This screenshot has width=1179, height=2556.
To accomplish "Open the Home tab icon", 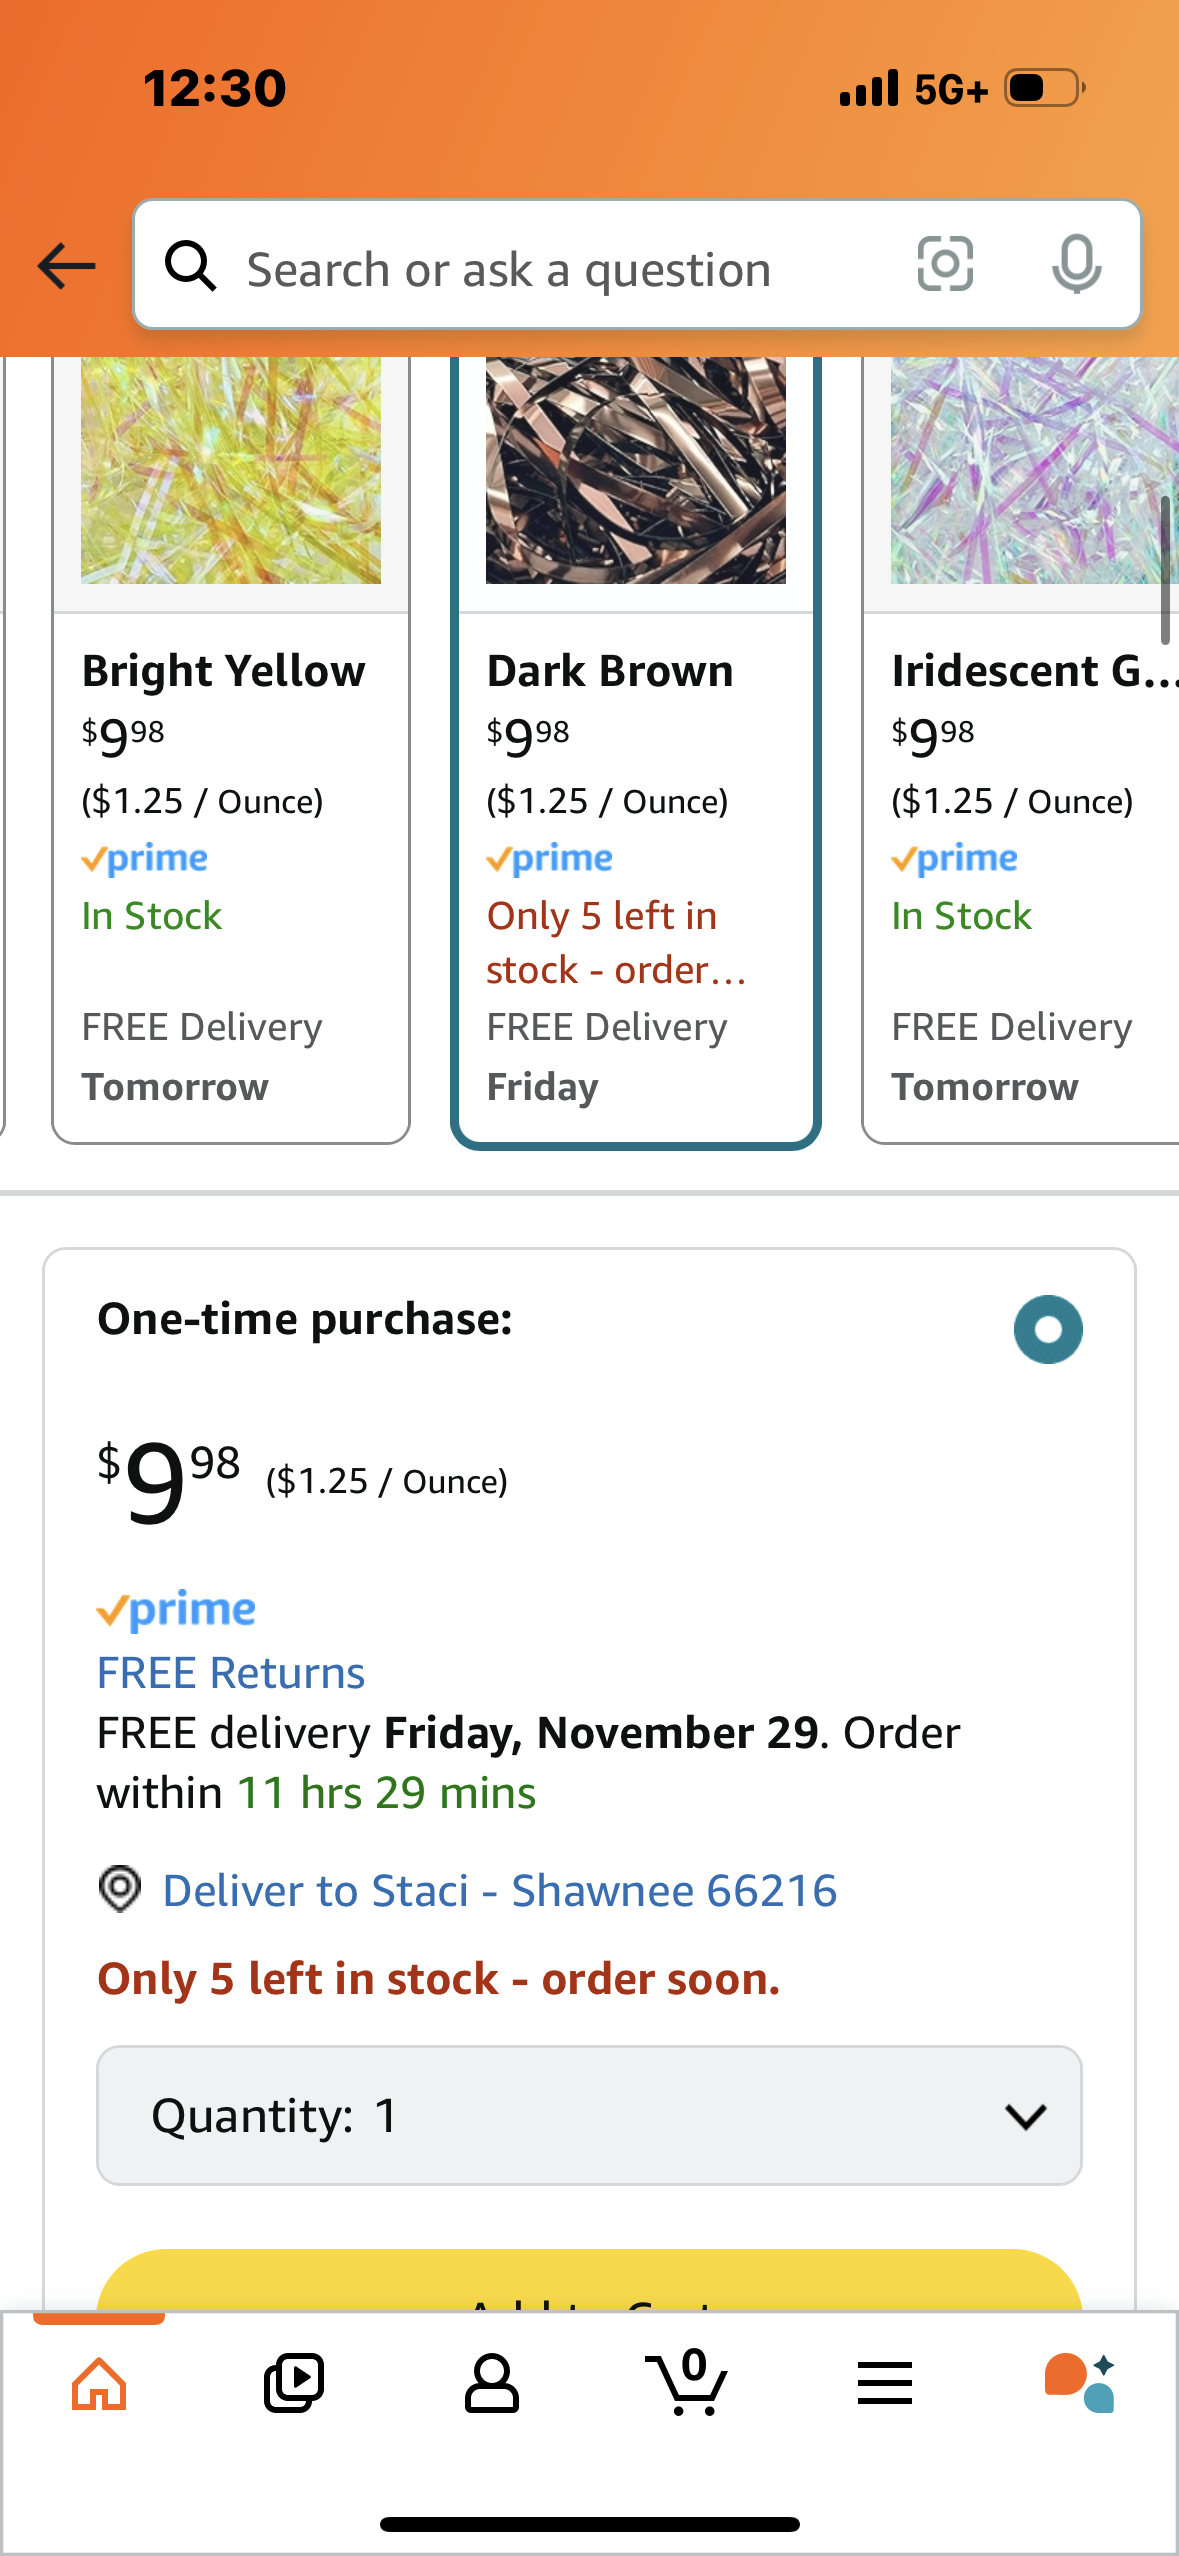I will [x=99, y=2384].
